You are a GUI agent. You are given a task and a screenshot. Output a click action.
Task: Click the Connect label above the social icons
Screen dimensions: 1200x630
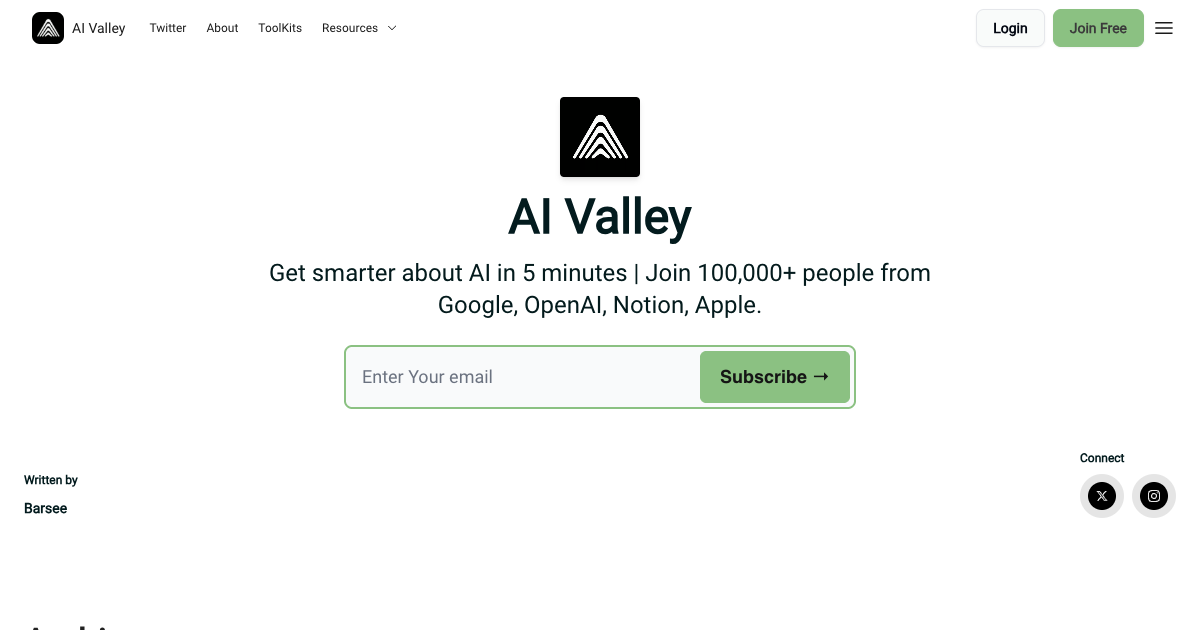pyautogui.click(x=1102, y=458)
